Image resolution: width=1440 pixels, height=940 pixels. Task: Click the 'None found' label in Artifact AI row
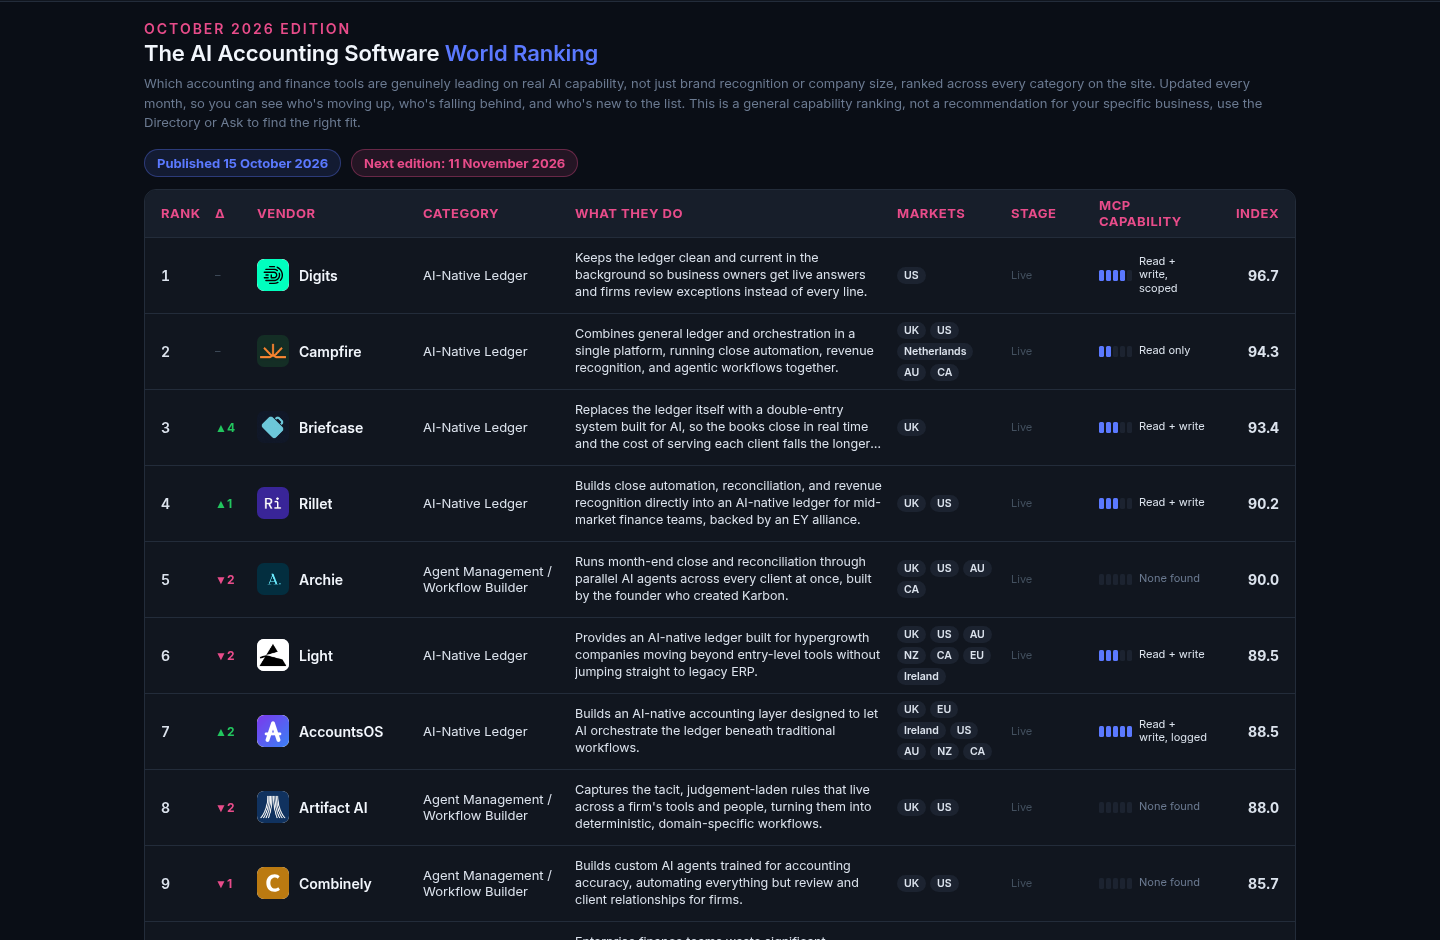coord(1169,807)
